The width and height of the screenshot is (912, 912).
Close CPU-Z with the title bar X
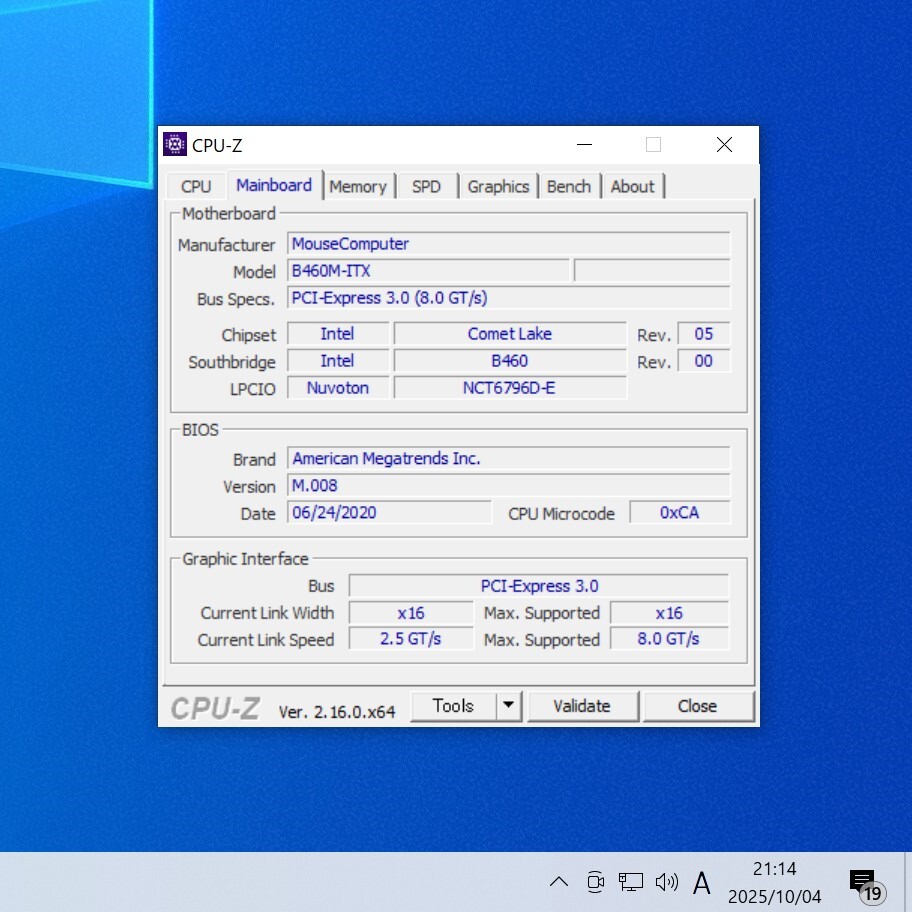click(724, 145)
